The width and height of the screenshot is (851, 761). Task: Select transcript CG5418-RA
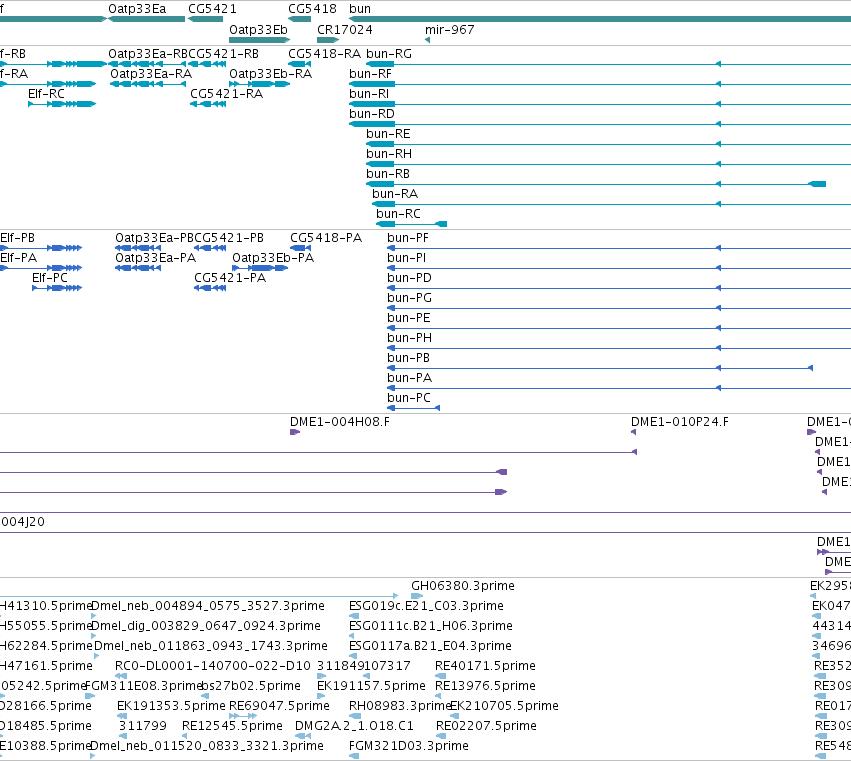(299, 64)
